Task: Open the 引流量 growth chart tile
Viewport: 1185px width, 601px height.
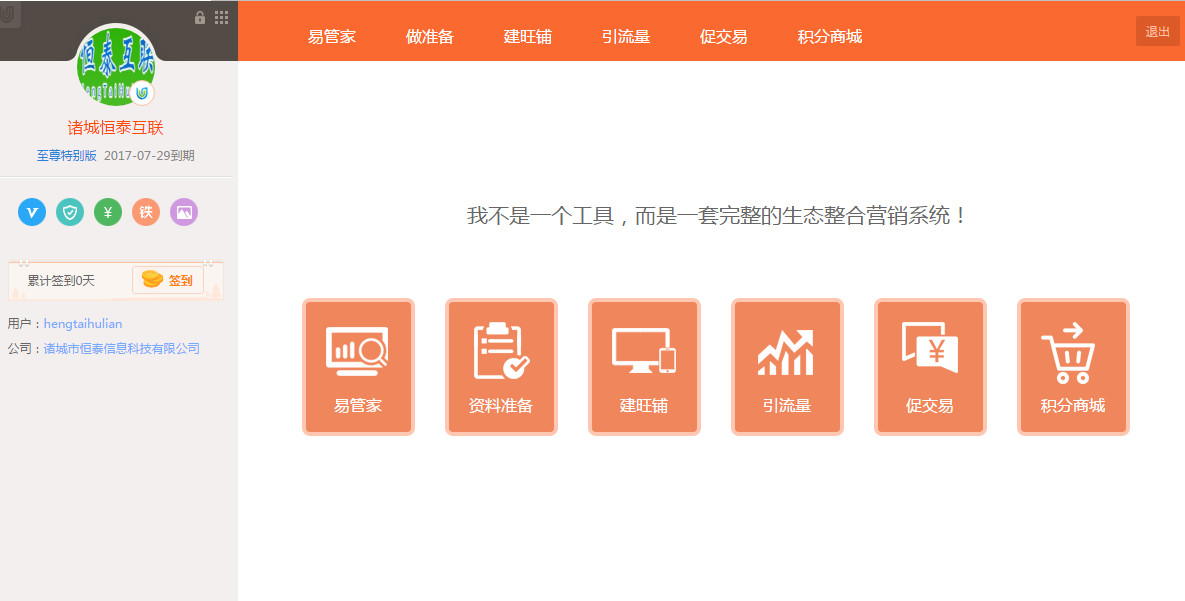Action: 787,367
